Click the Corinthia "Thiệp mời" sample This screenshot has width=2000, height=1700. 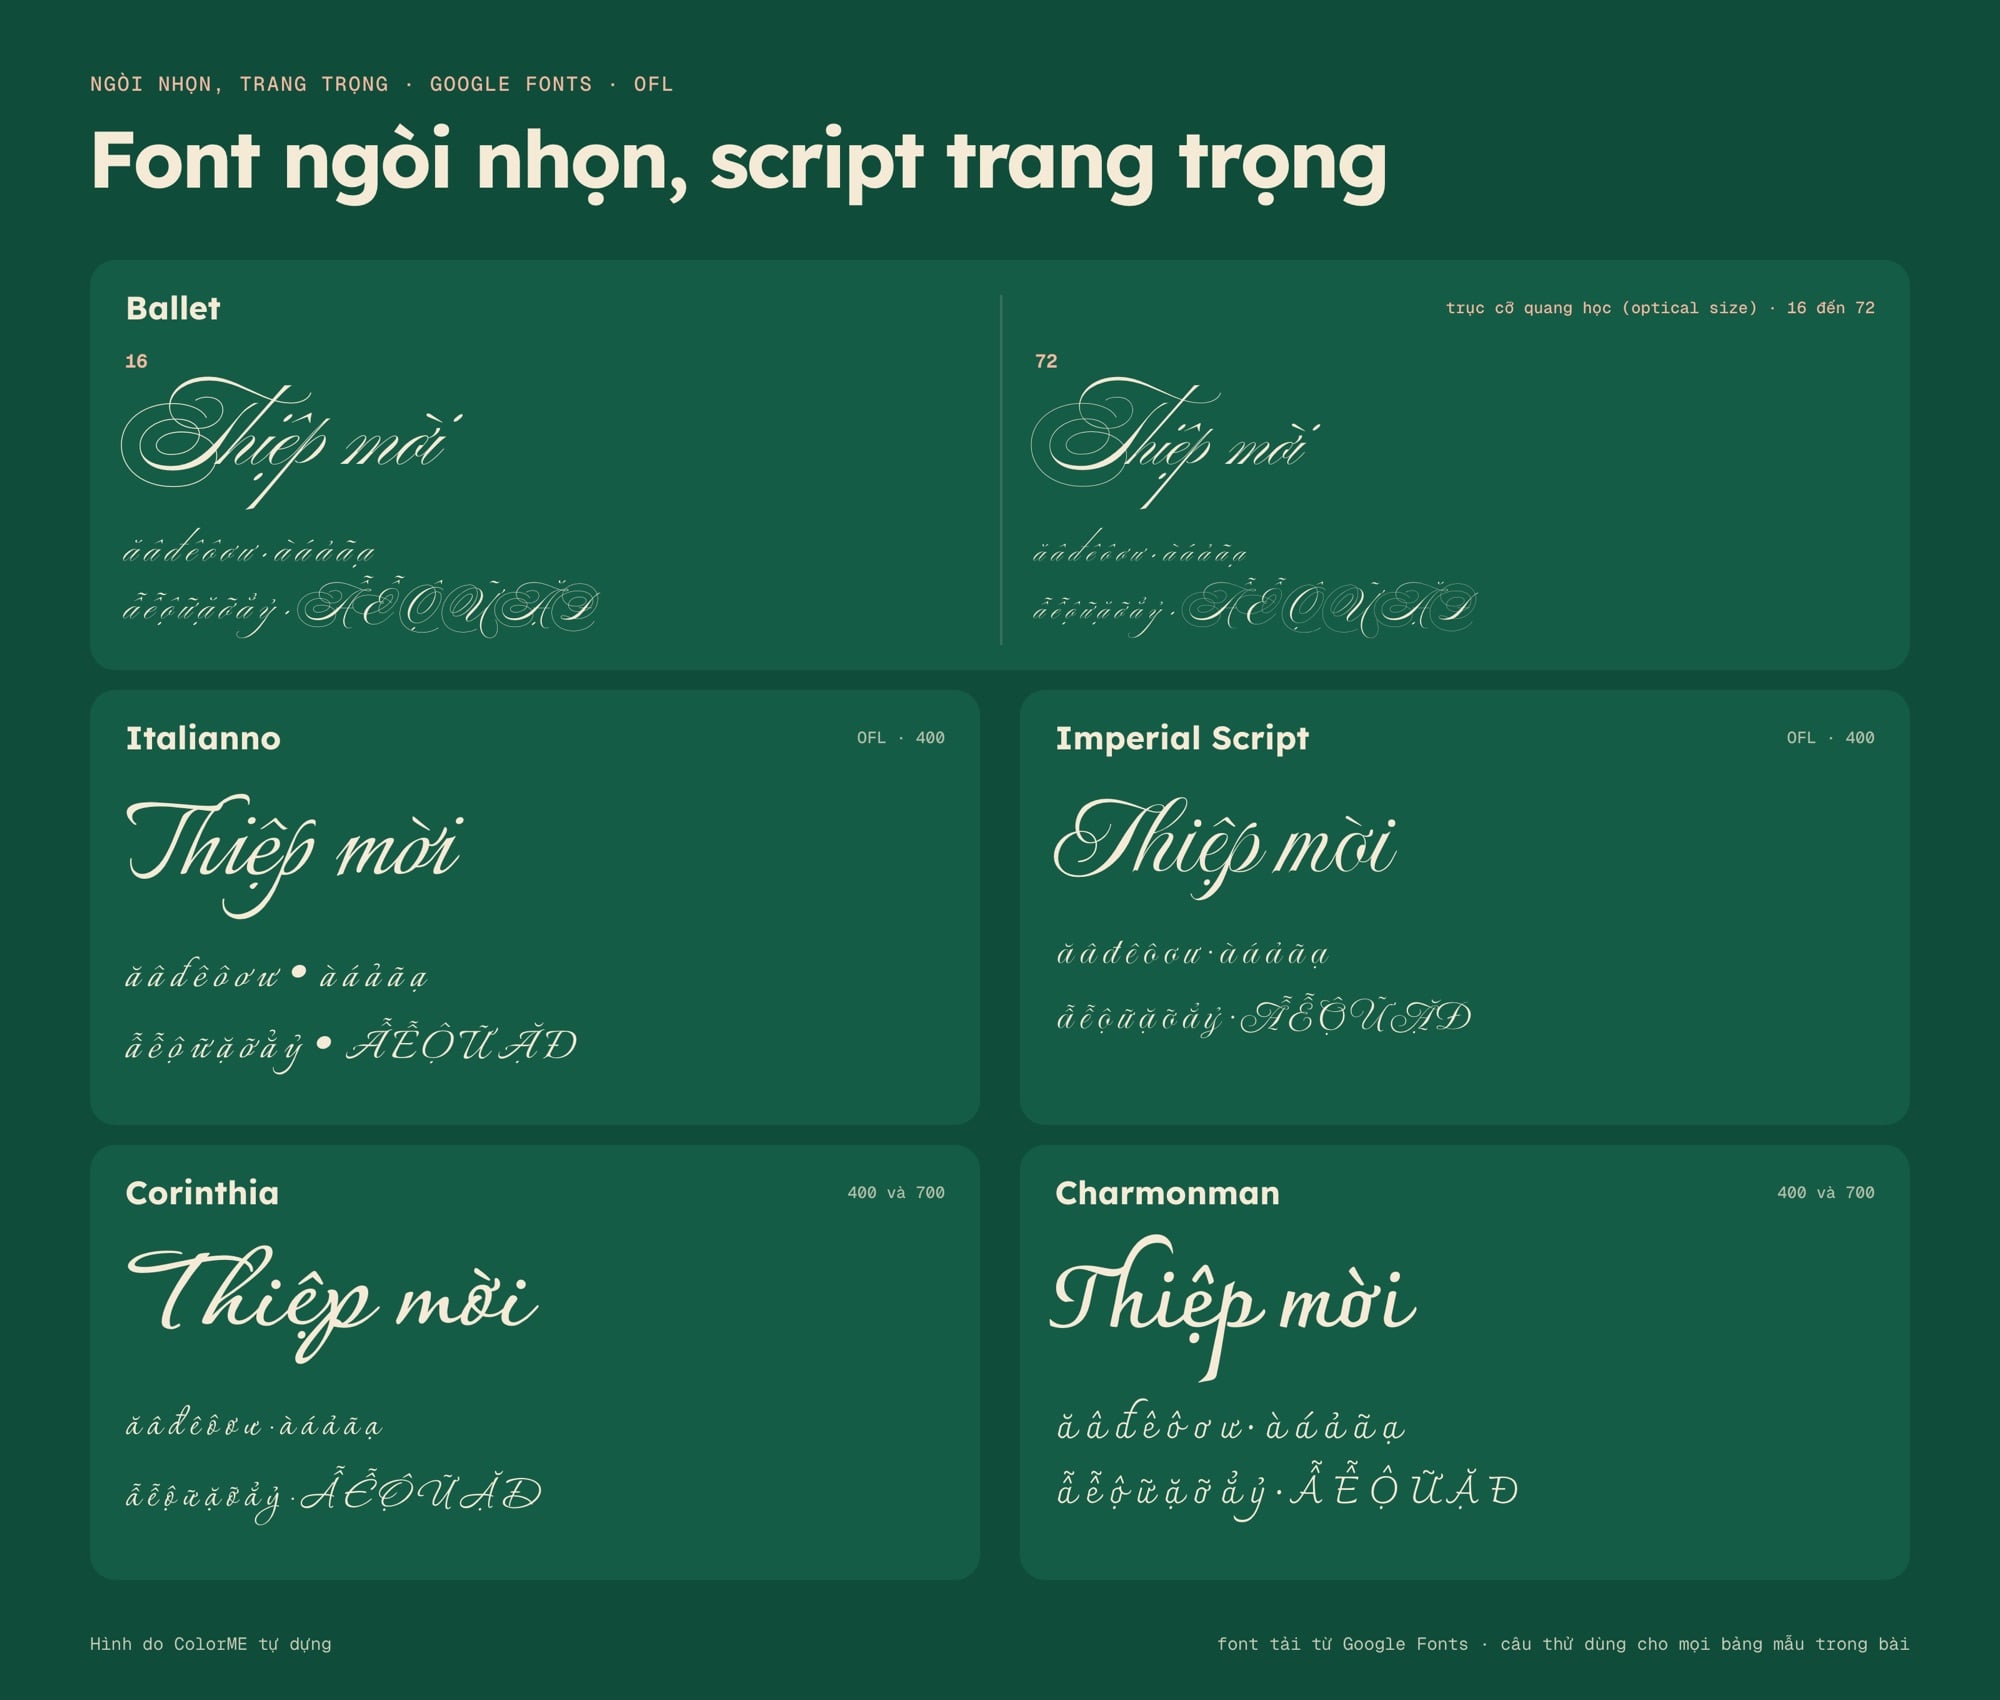point(333,1303)
